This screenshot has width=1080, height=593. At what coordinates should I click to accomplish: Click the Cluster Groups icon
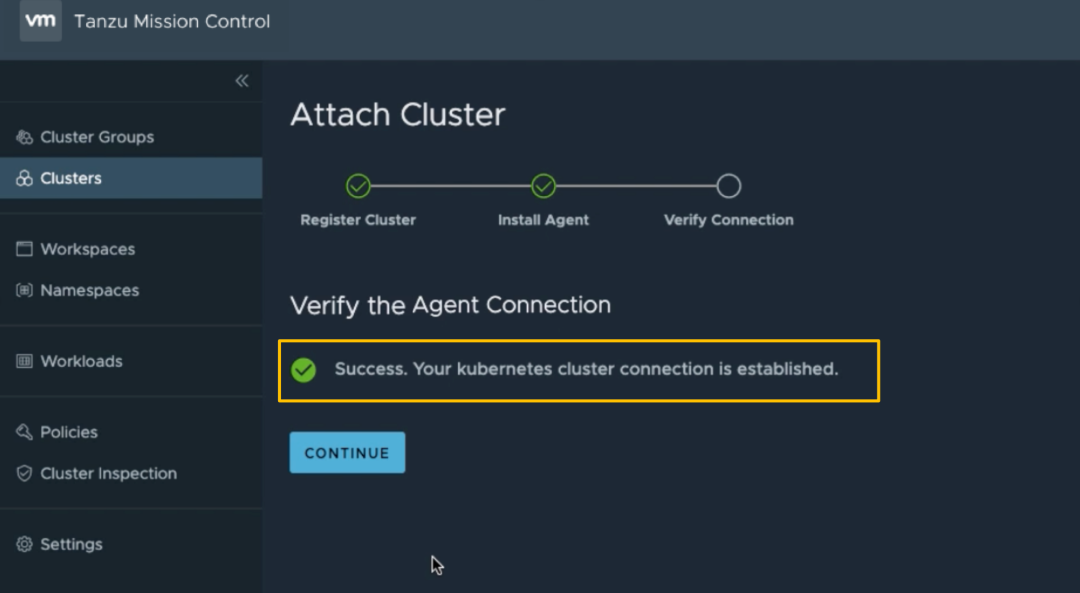[x=24, y=137]
